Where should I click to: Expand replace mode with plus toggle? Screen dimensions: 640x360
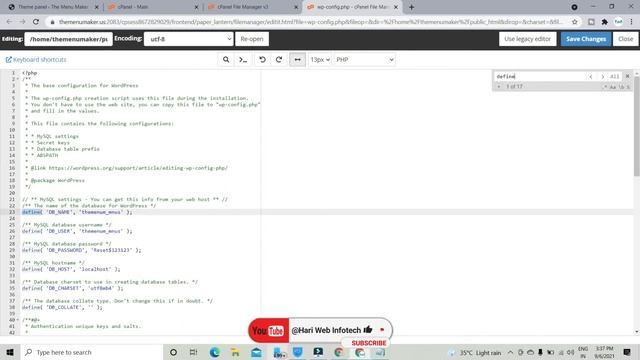coord(498,87)
